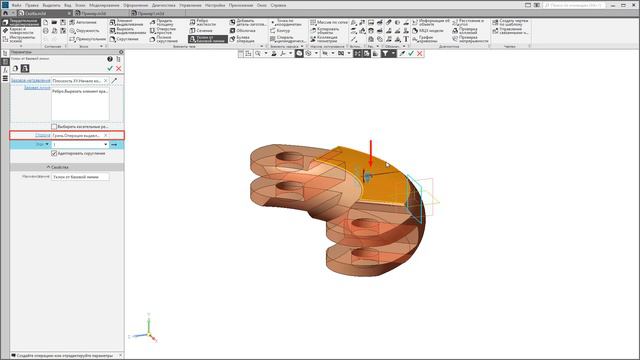Click confirm checkmark in viewport toolbar
Image resolution: width=640 pixels, height=360 pixels.
(411, 53)
